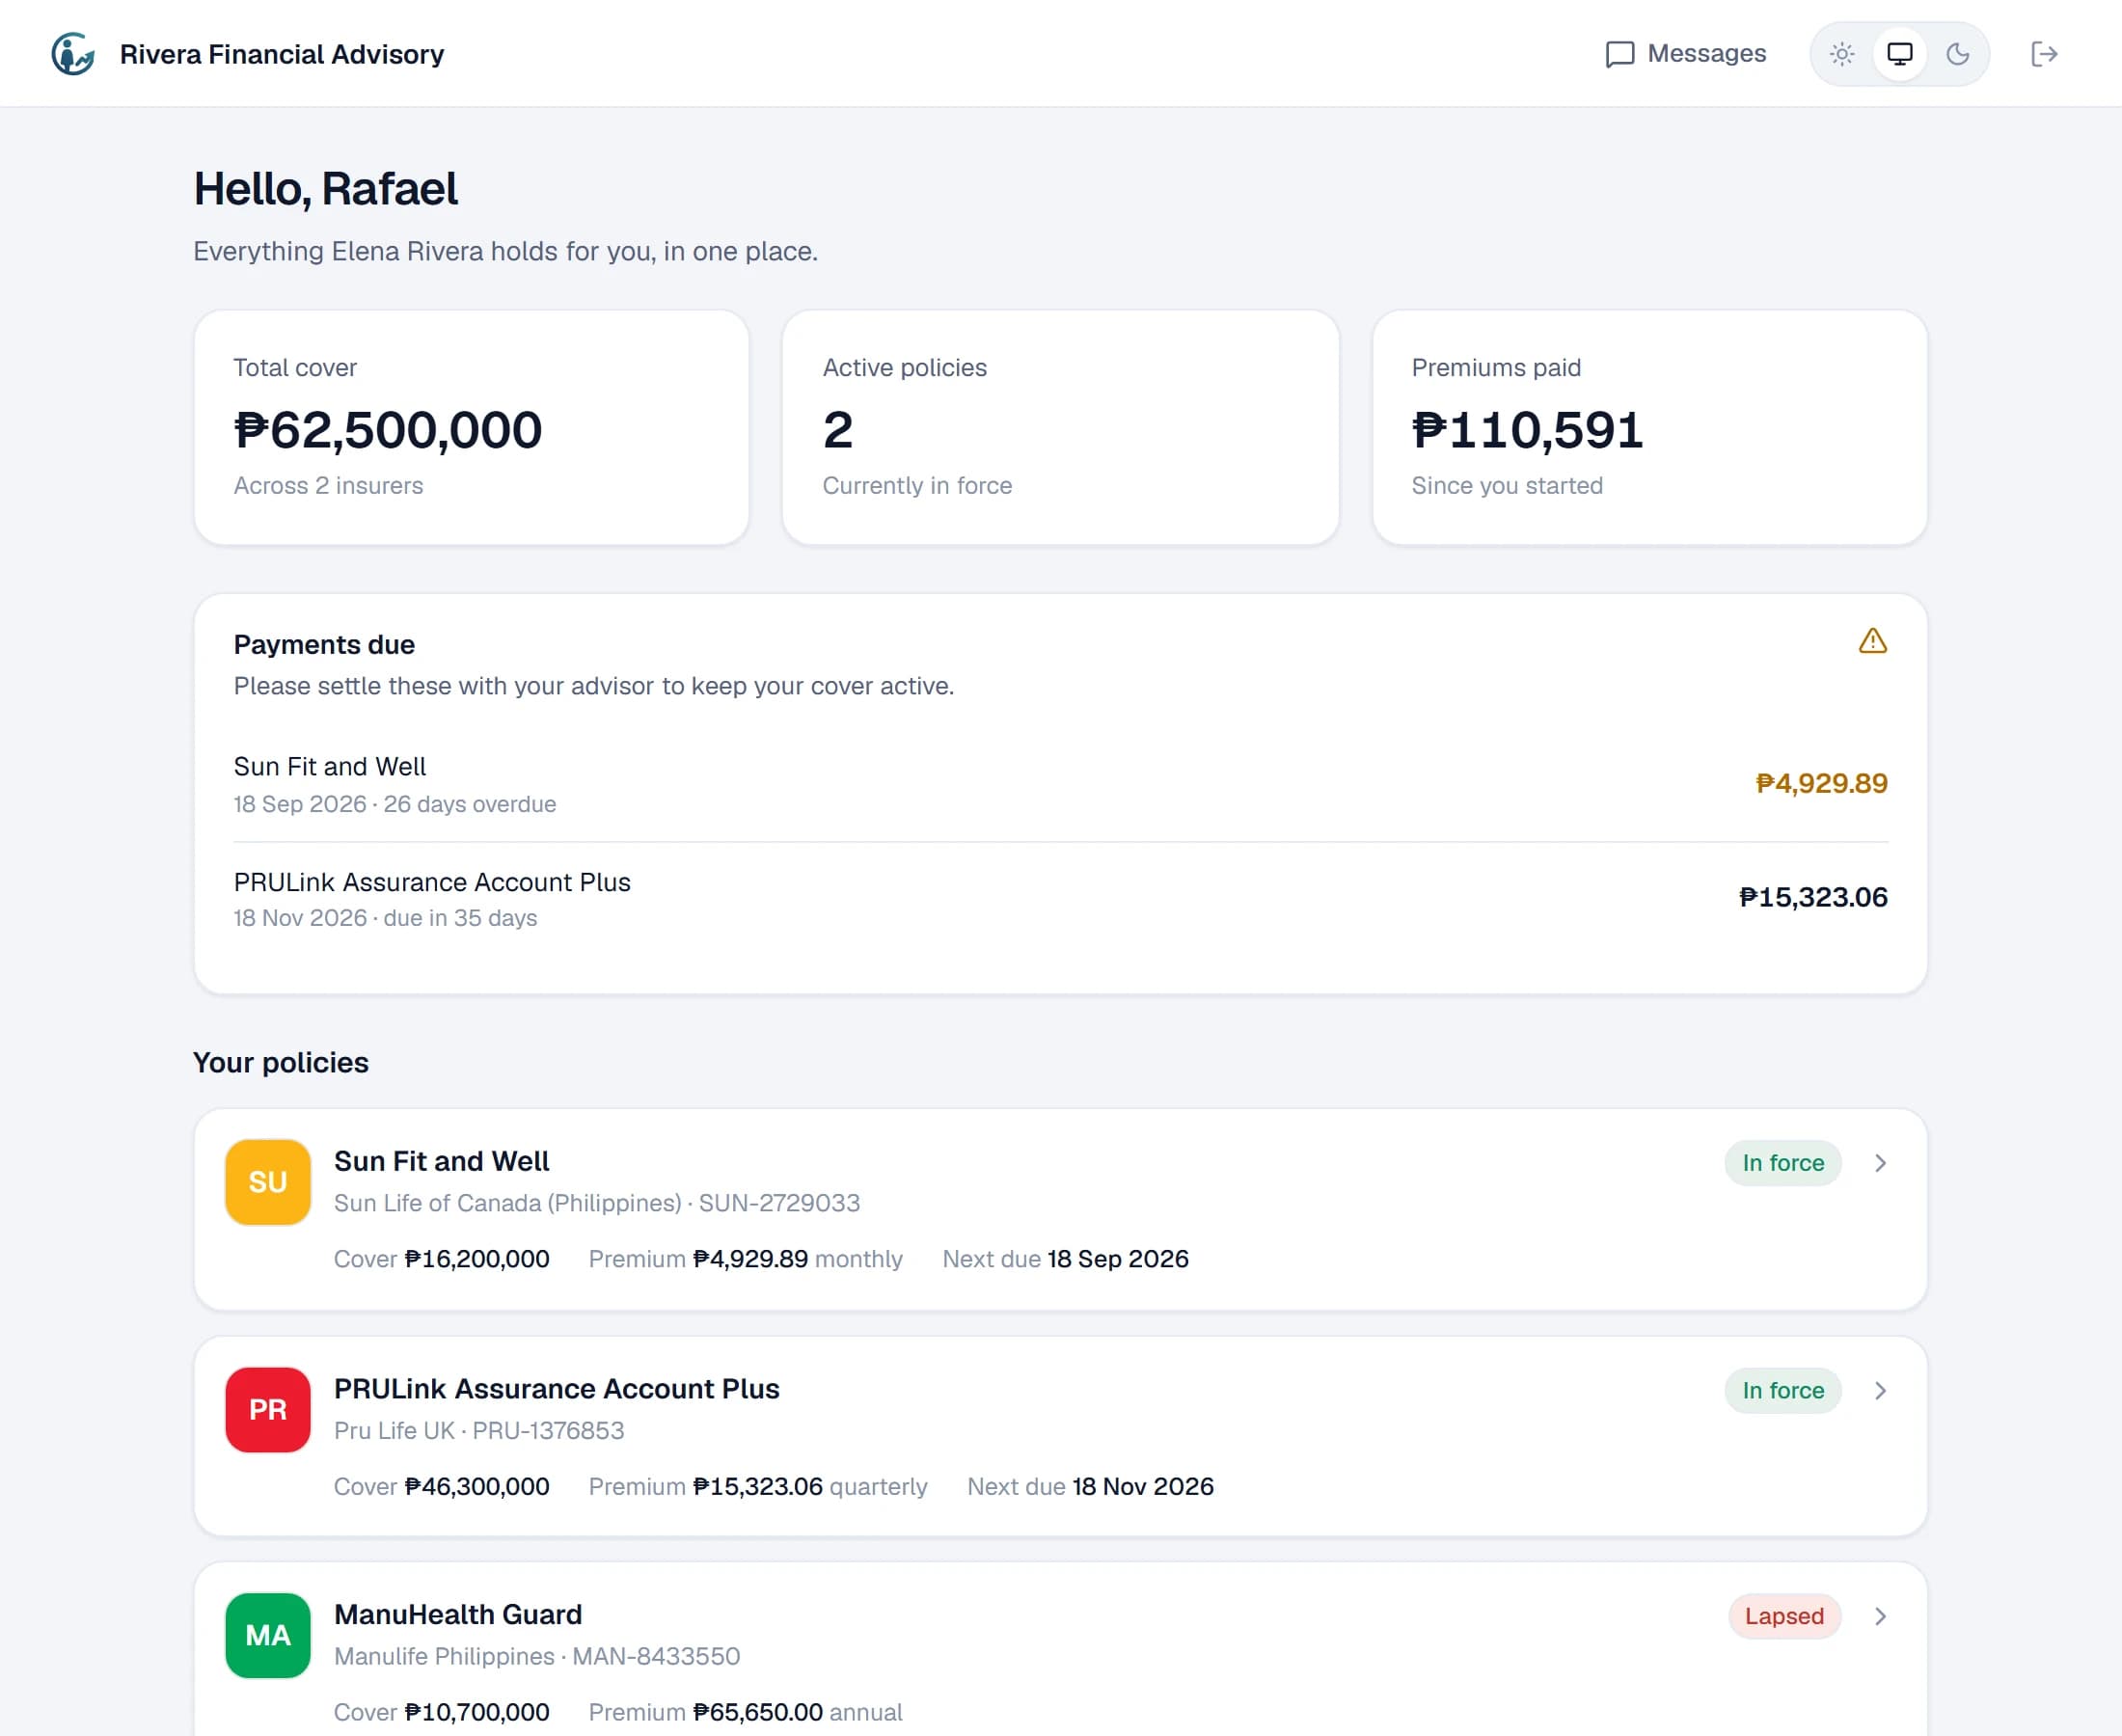Click 'Pru Life UK · PRU-1376853' text
This screenshot has width=2122, height=1736.
coord(479,1430)
